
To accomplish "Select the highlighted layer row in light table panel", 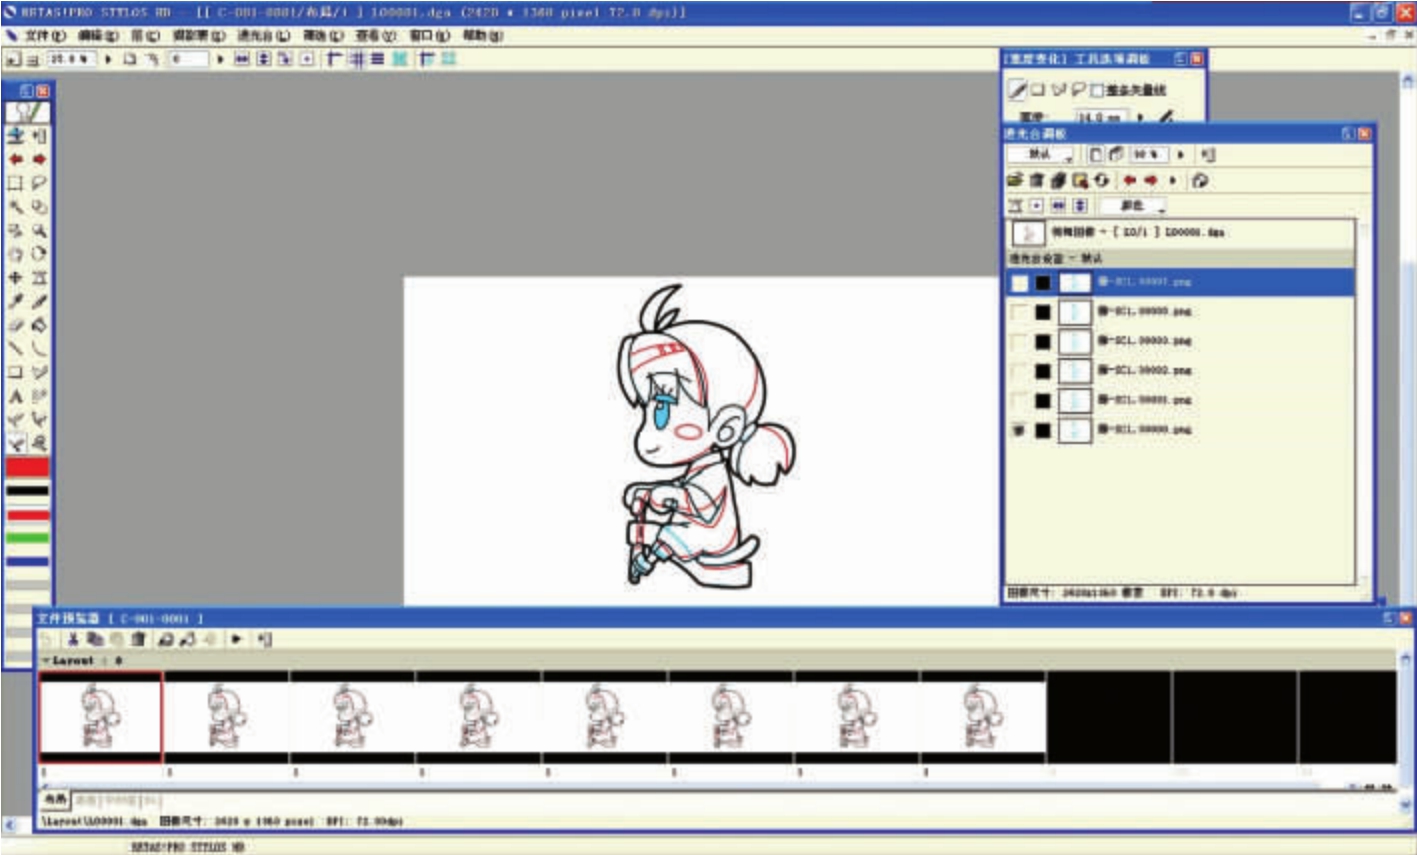I will pyautogui.click(x=1181, y=283).
